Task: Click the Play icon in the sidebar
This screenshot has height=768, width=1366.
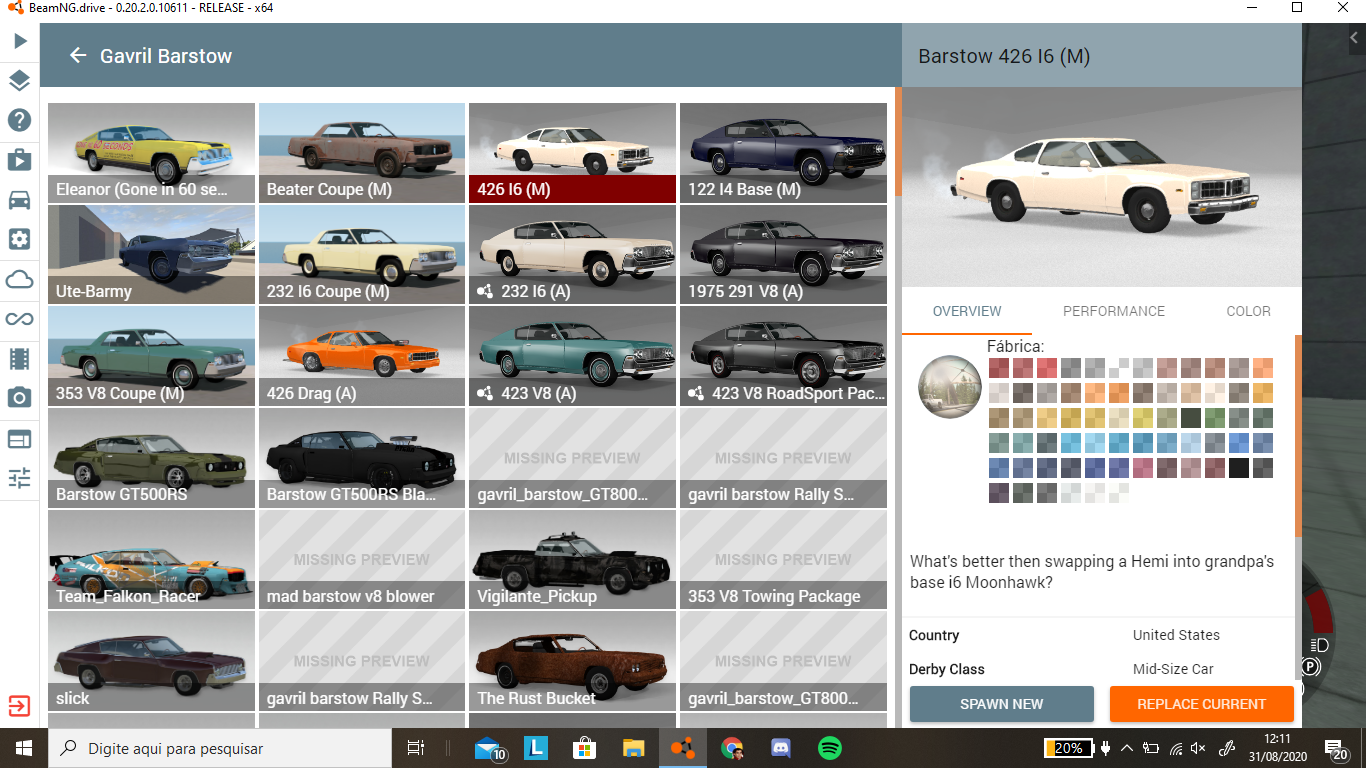Action: [20, 41]
